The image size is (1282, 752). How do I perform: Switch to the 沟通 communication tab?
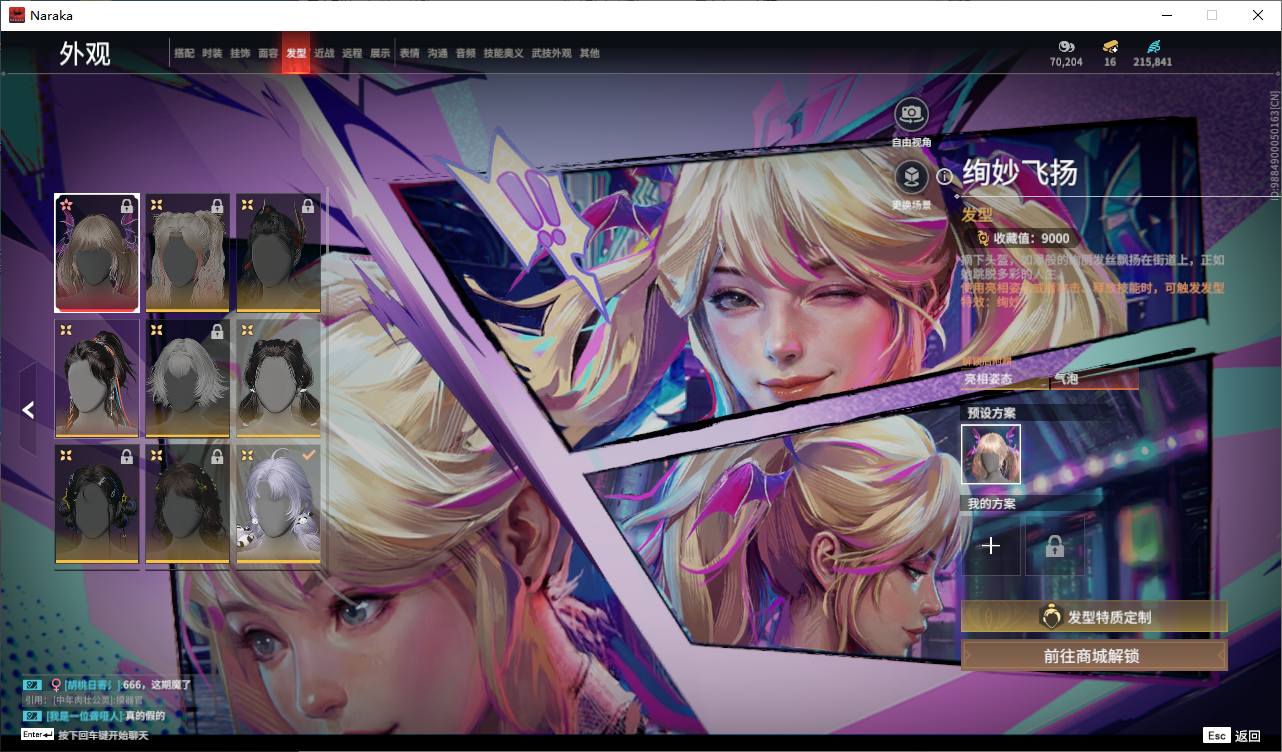(x=438, y=53)
